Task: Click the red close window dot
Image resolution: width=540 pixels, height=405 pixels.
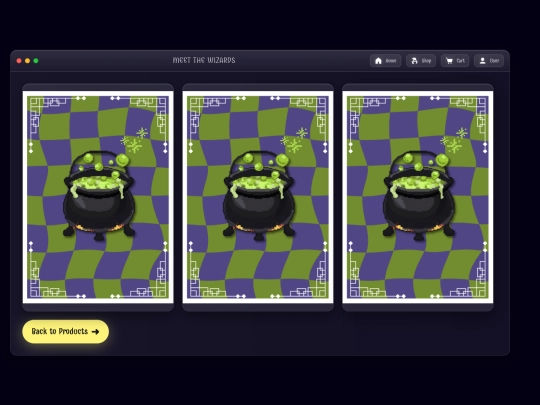Action: coord(19,61)
